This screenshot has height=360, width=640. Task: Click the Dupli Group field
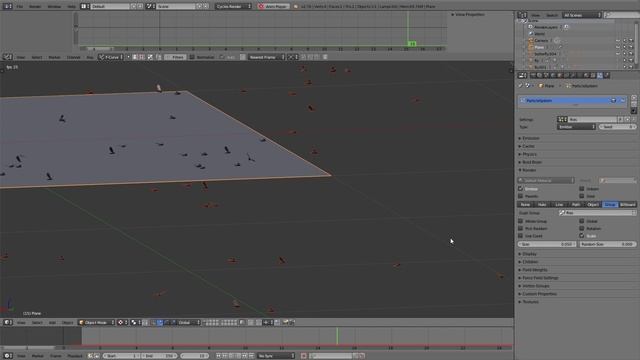597,213
